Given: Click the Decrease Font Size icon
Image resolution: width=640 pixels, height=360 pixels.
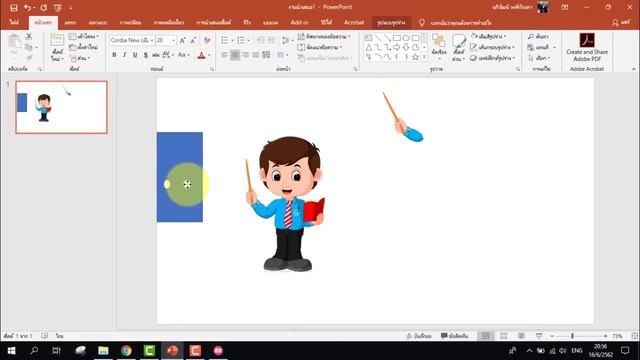Looking at the screenshot, I should pyautogui.click(x=193, y=40).
